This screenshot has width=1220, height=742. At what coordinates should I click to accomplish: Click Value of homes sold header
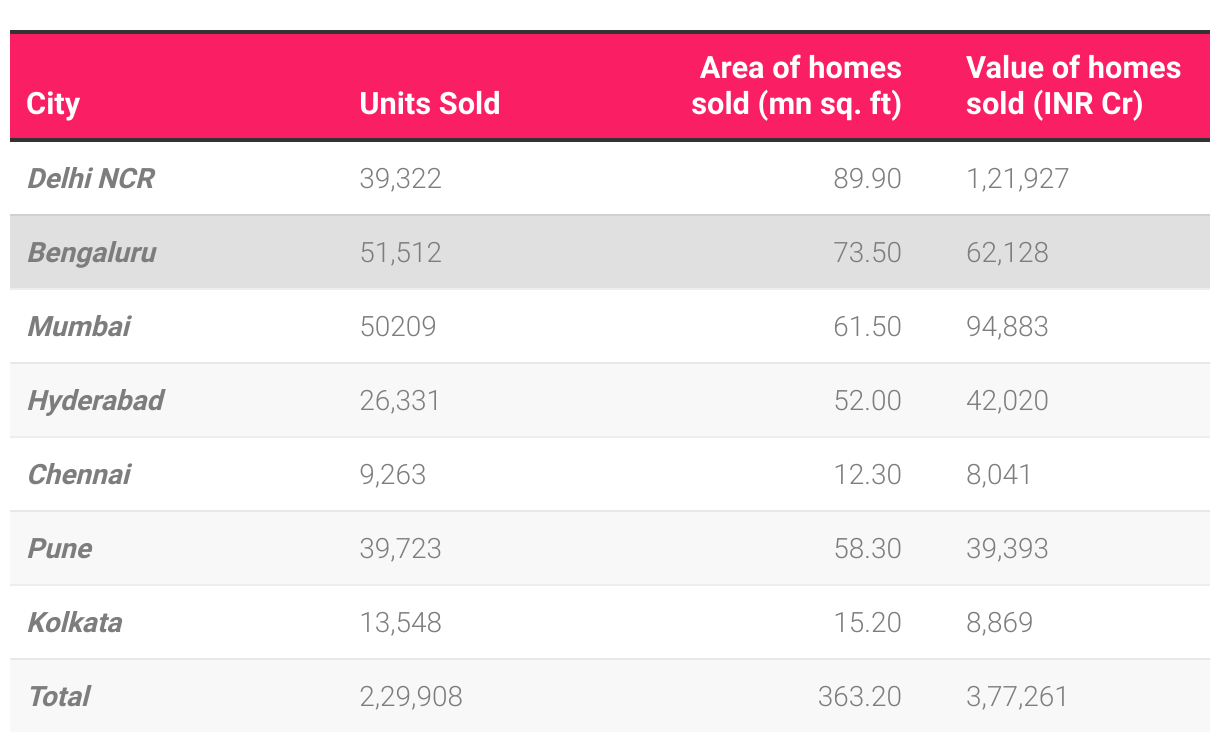point(1073,86)
